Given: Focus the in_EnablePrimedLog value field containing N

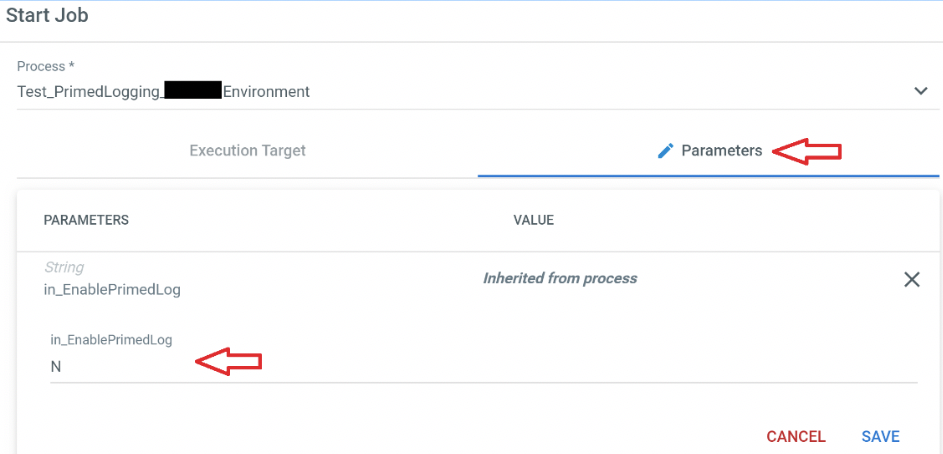Looking at the screenshot, I should coord(484,367).
